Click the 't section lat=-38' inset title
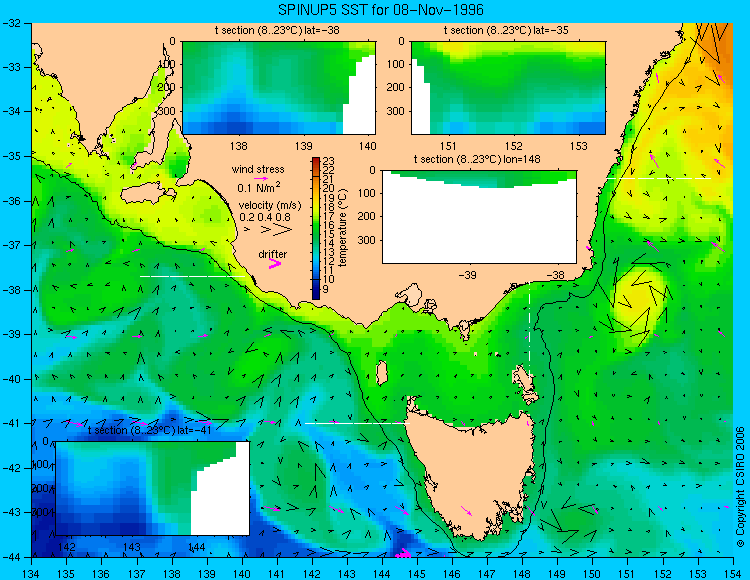Screen dimensions: 750x580 click(x=277, y=30)
